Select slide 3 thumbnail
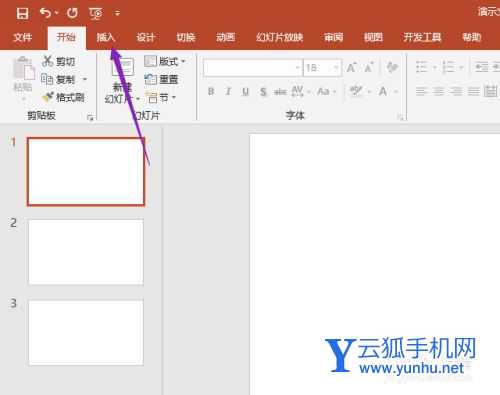500x395 pixels. click(x=86, y=332)
